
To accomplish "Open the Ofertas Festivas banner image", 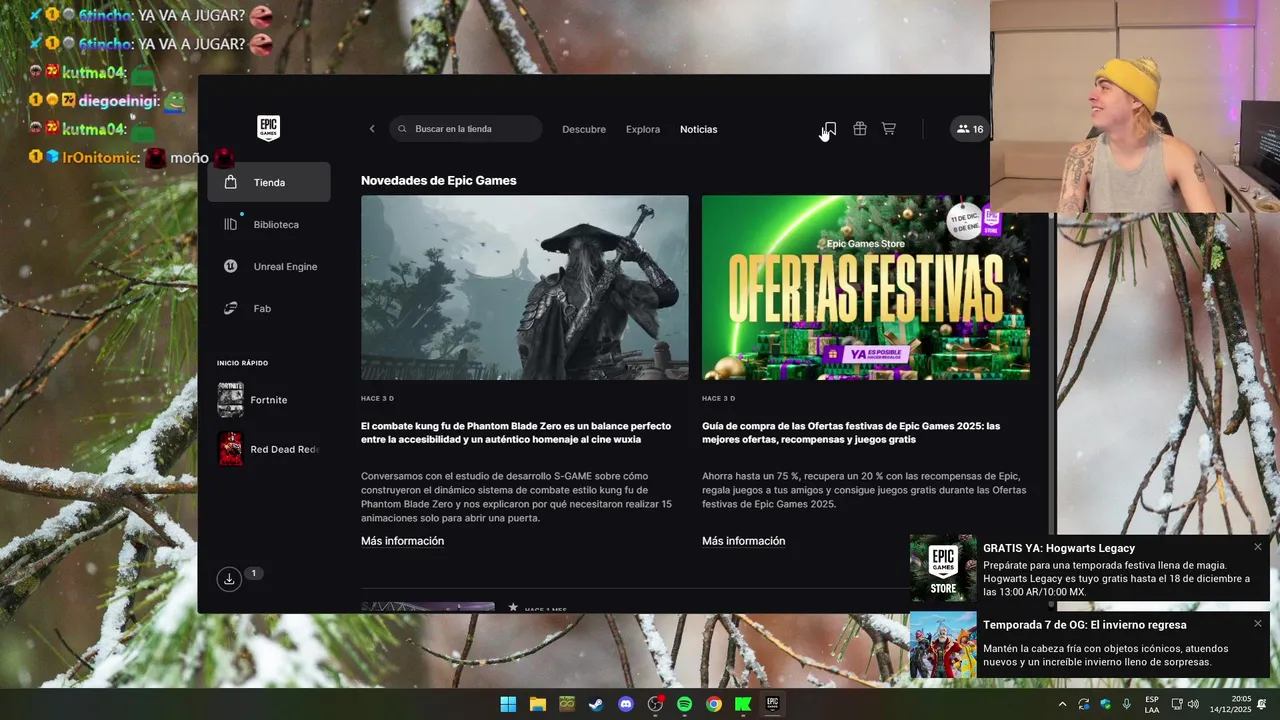I will point(866,287).
